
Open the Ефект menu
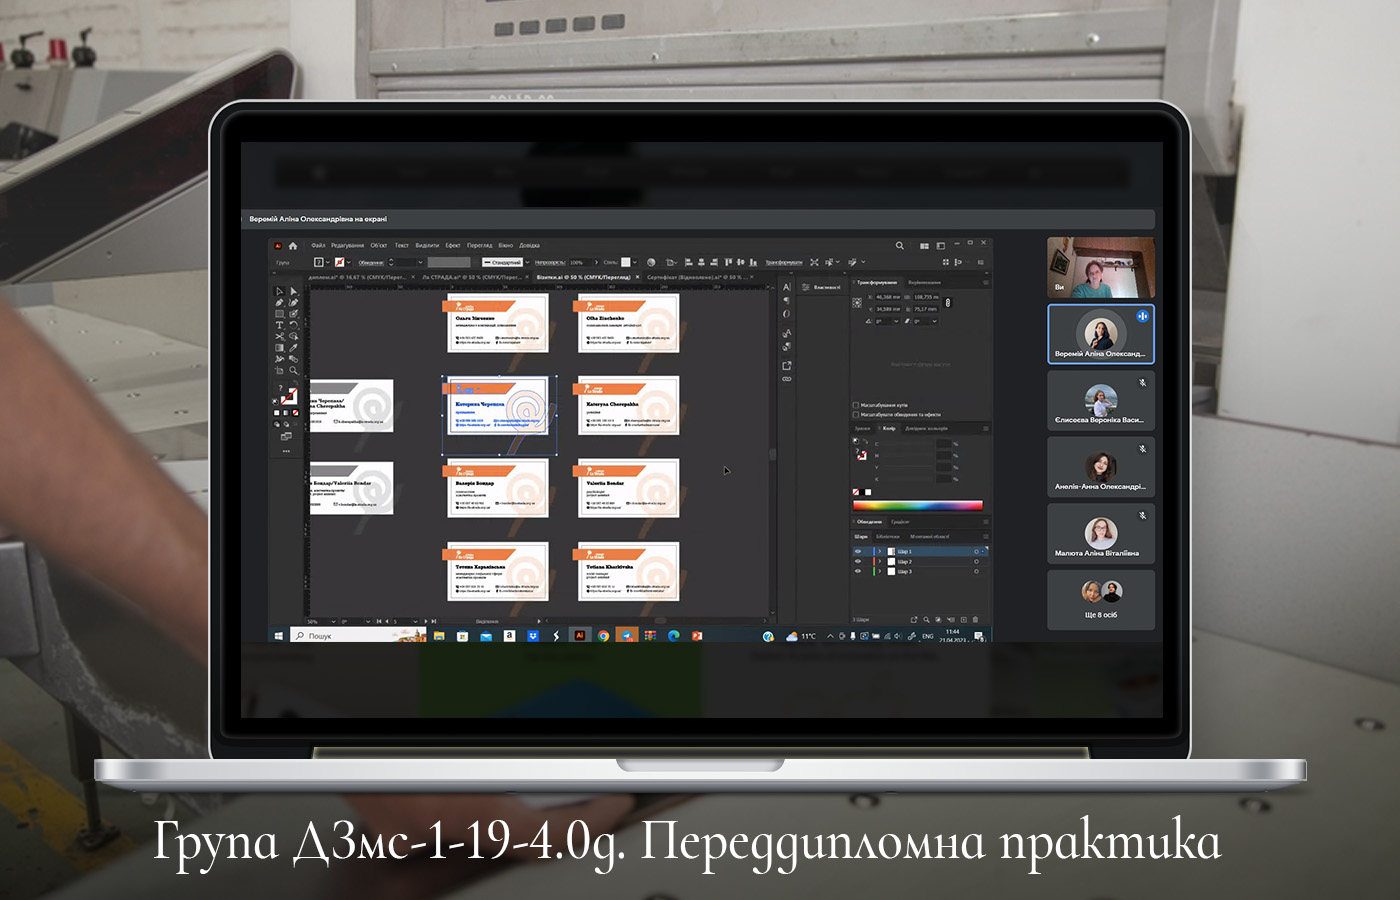coord(453,245)
